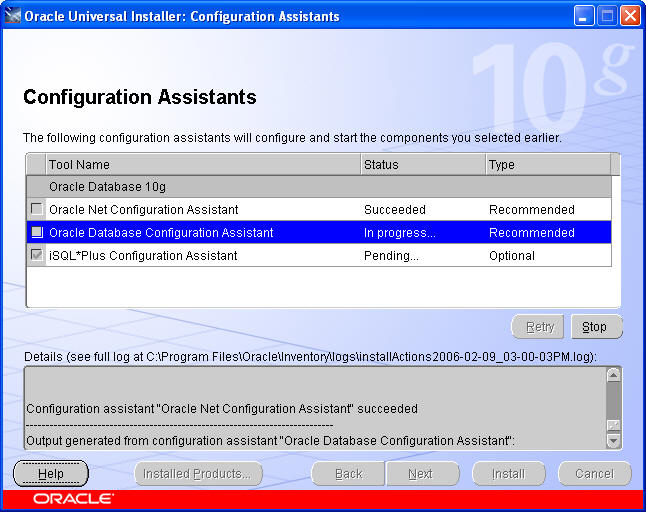The height and width of the screenshot is (512, 646).
Task: Minimize the Oracle Universal Installer window
Action: click(583, 16)
